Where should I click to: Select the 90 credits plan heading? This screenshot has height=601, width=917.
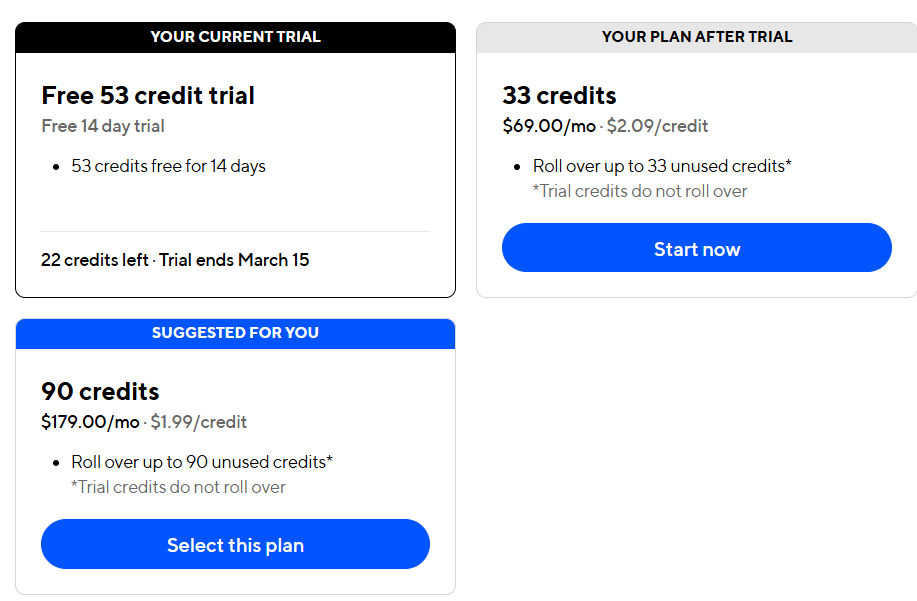(x=100, y=391)
